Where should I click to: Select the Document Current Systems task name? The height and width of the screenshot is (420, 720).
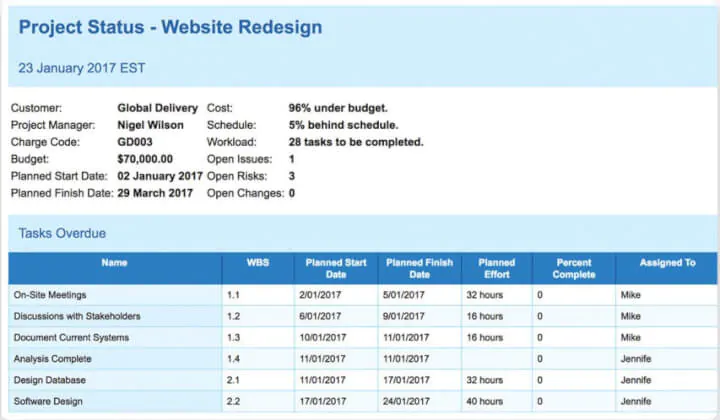(x=71, y=337)
